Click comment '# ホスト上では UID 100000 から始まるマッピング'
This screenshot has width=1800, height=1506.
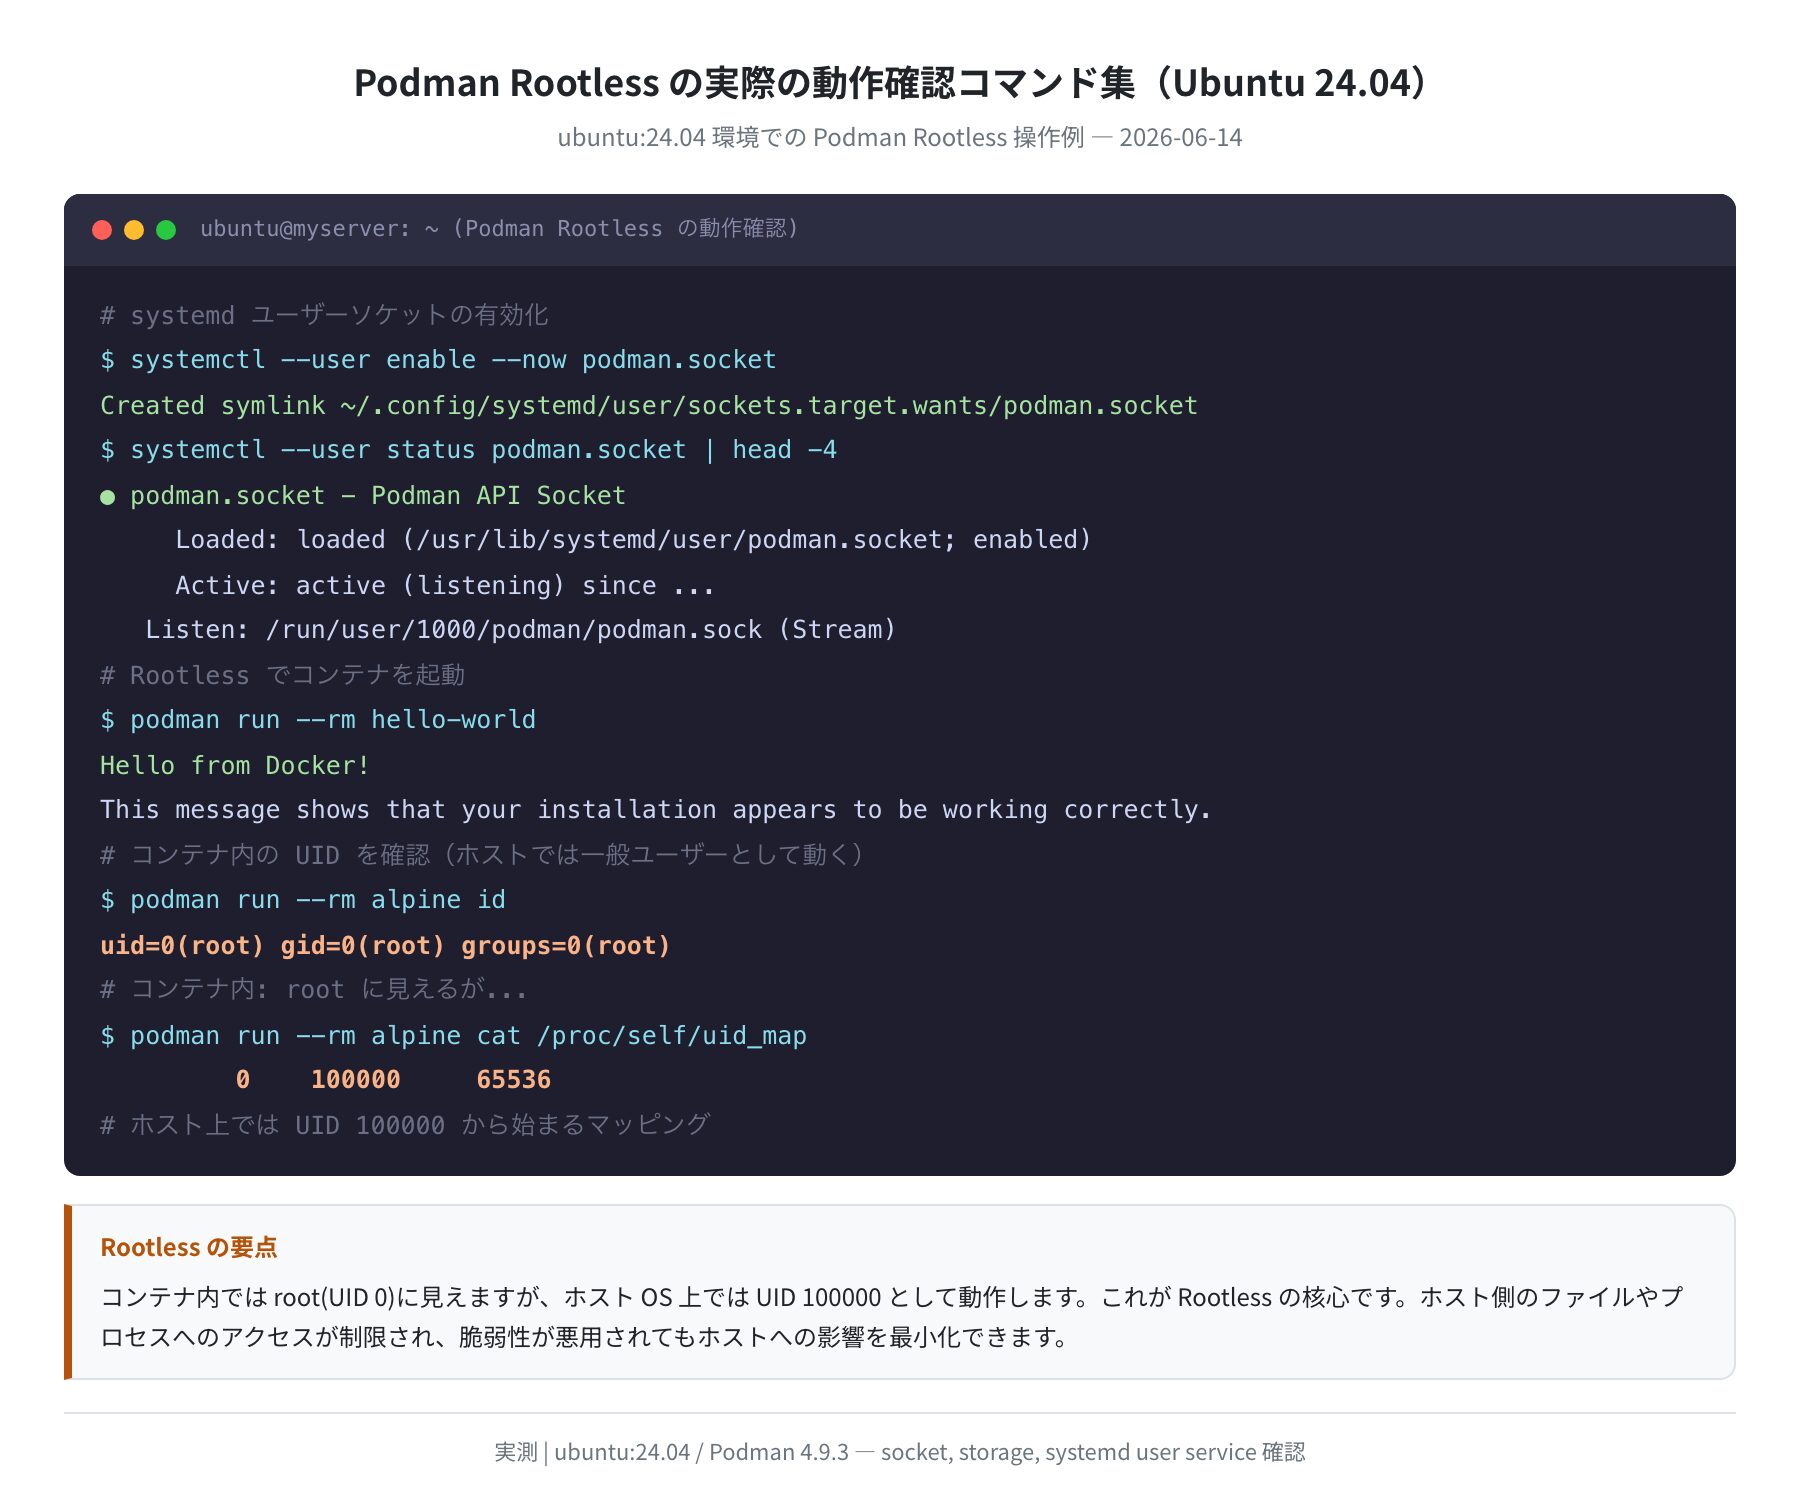coord(405,1125)
